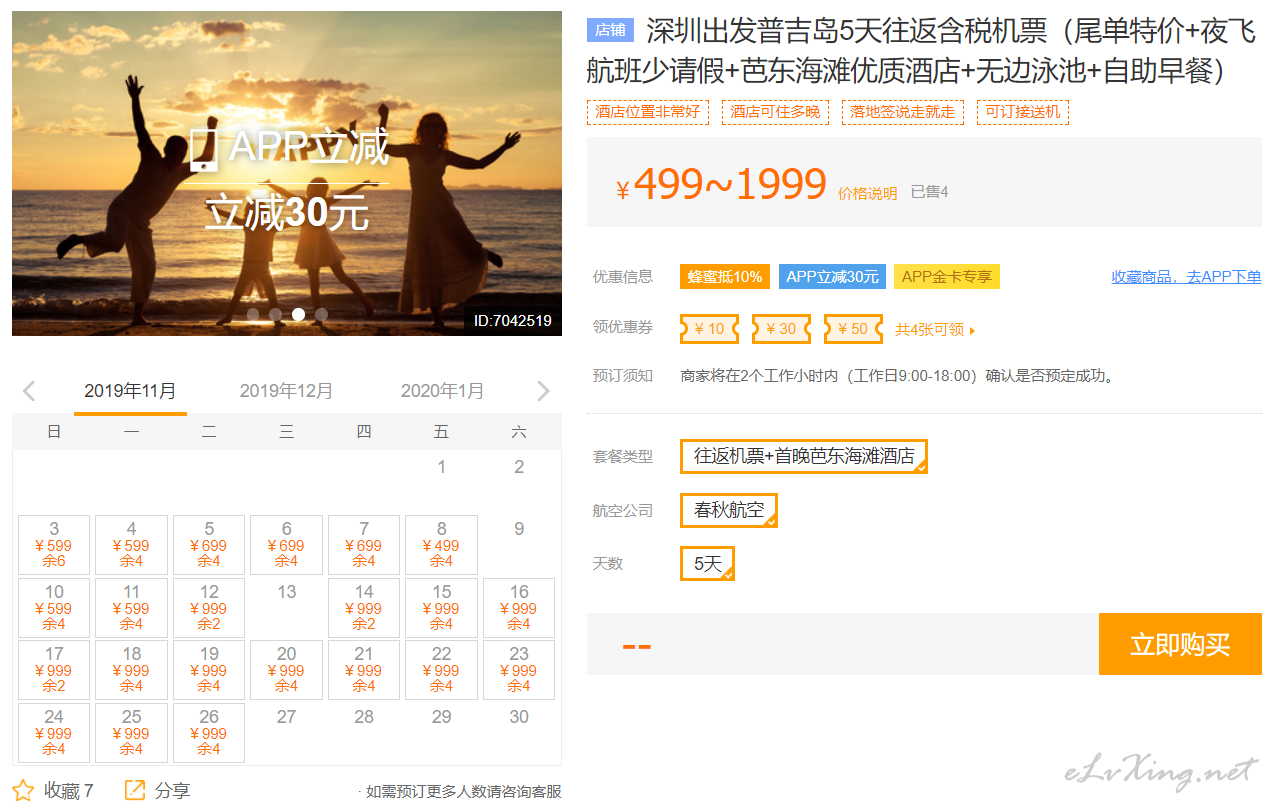Click the product banner image
The height and width of the screenshot is (805, 1269).
click(287, 173)
